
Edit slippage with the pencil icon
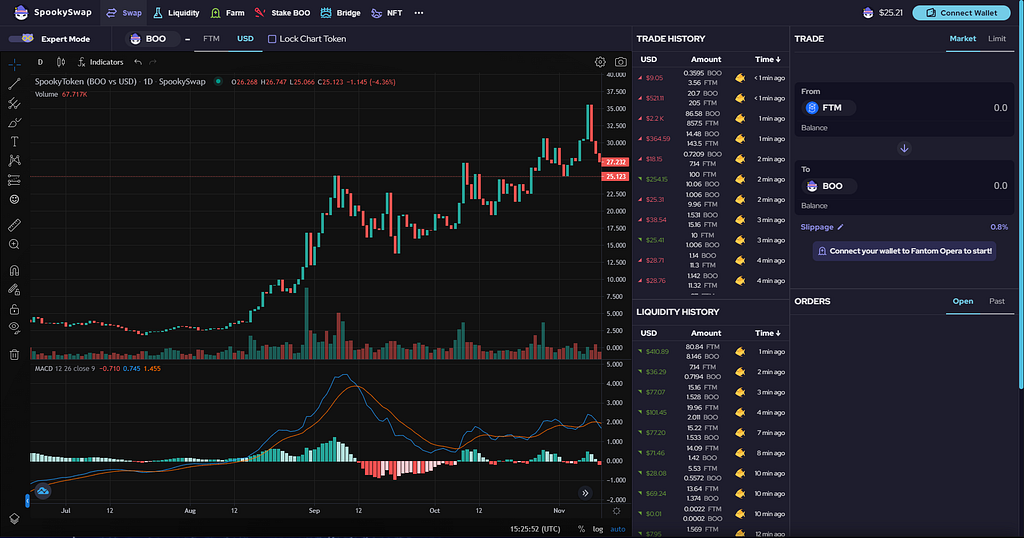point(840,227)
